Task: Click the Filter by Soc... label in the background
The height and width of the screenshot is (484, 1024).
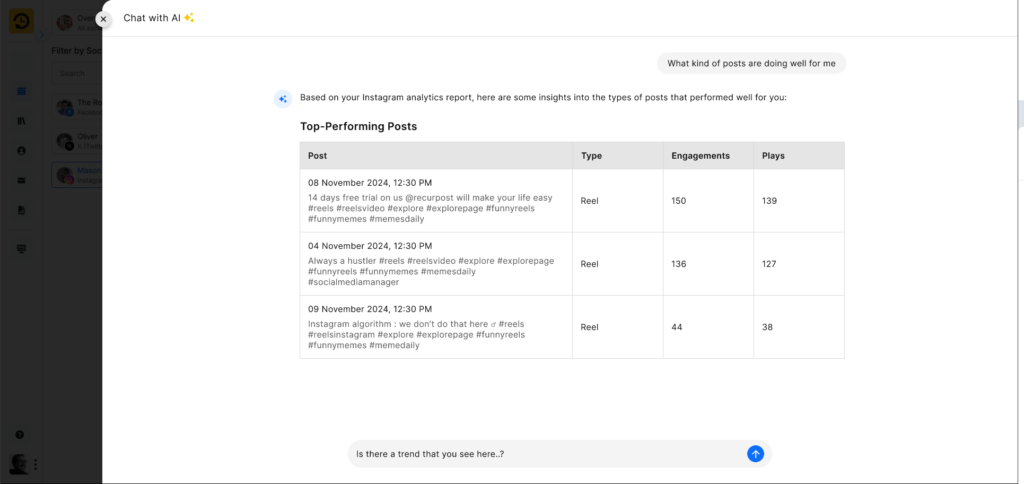Action: coord(77,50)
